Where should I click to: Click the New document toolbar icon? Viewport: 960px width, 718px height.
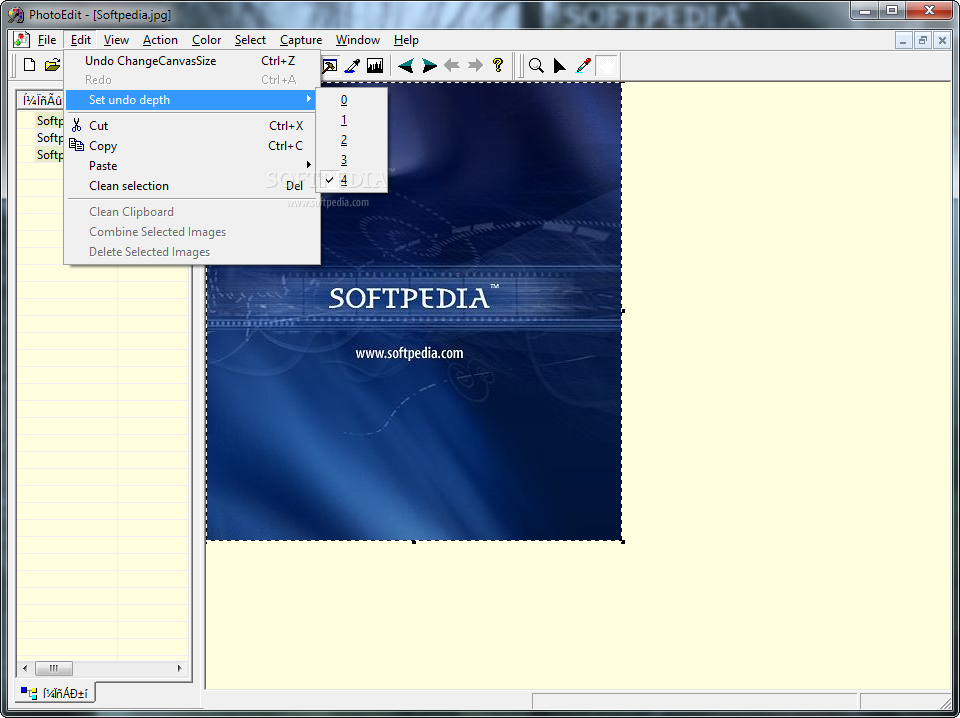click(29, 65)
